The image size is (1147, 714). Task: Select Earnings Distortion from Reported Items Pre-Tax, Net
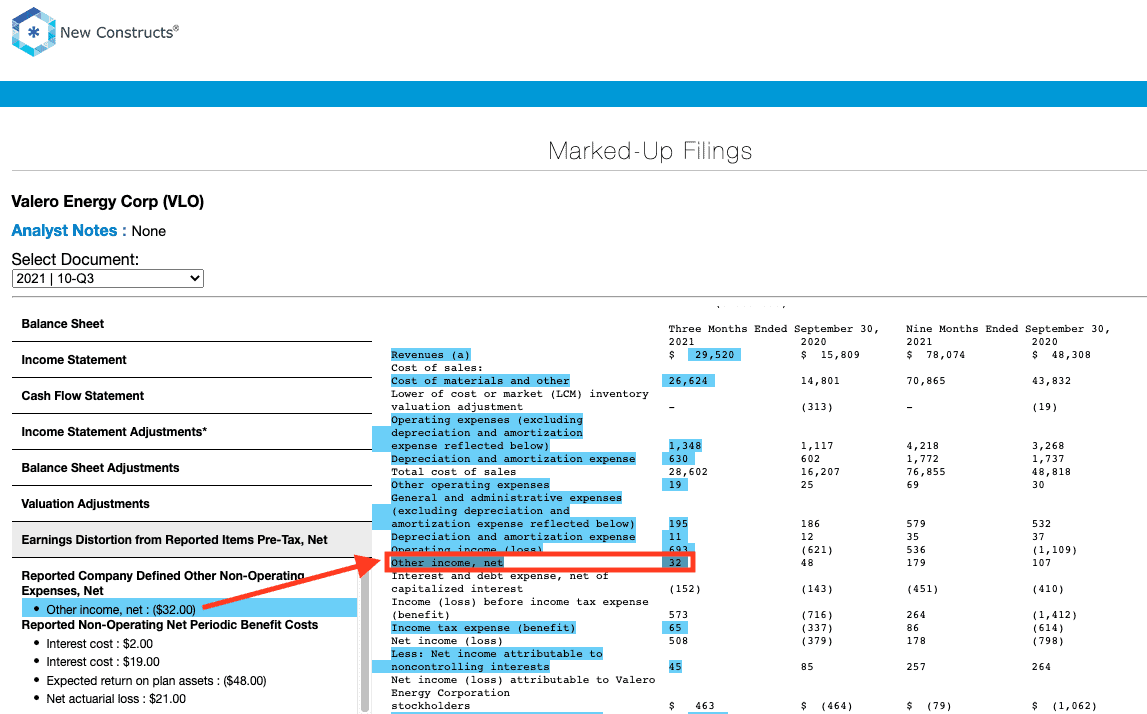(192, 540)
